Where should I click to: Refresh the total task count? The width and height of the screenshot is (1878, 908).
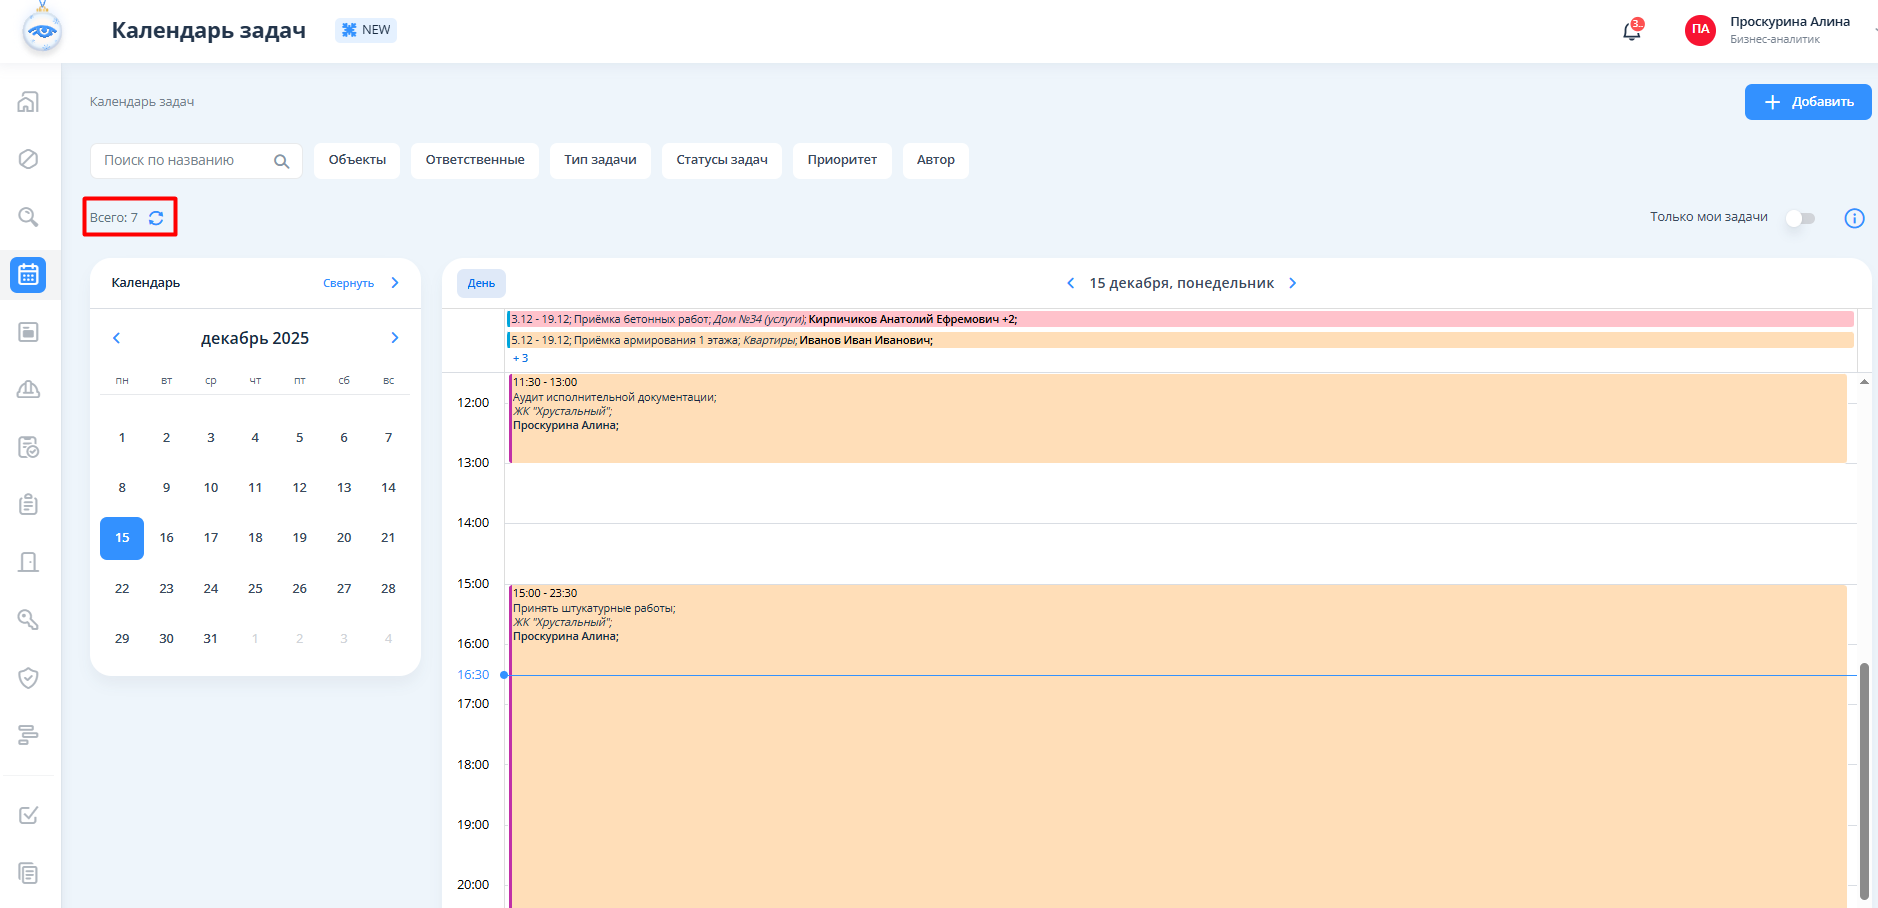pos(156,218)
